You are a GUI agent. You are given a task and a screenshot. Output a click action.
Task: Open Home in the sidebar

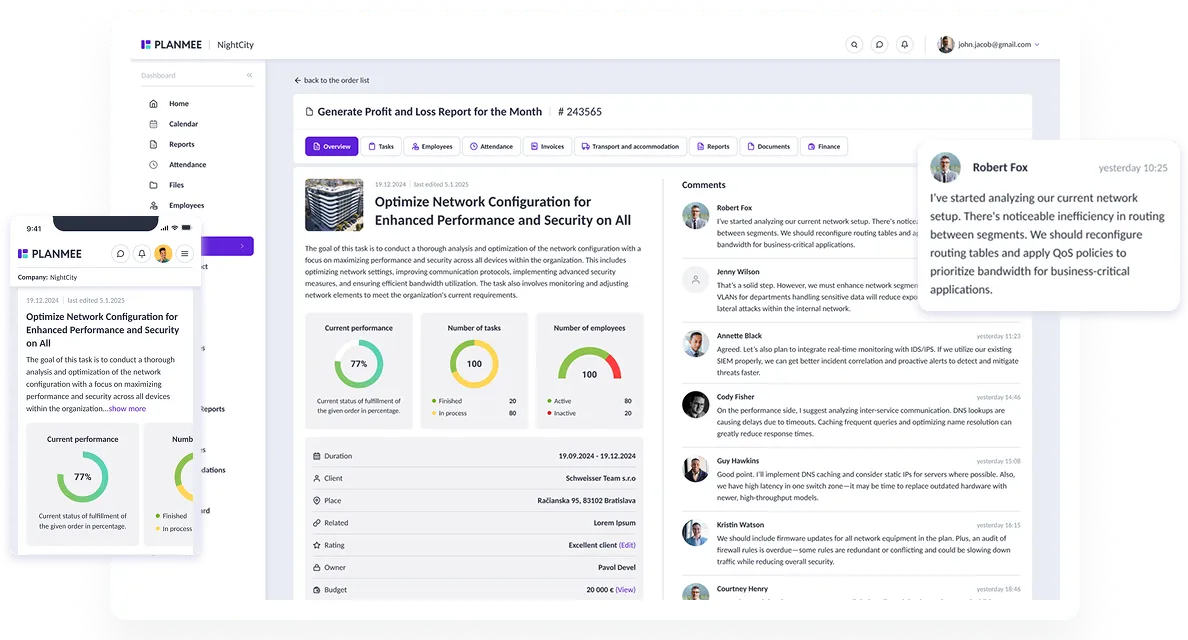click(x=179, y=104)
